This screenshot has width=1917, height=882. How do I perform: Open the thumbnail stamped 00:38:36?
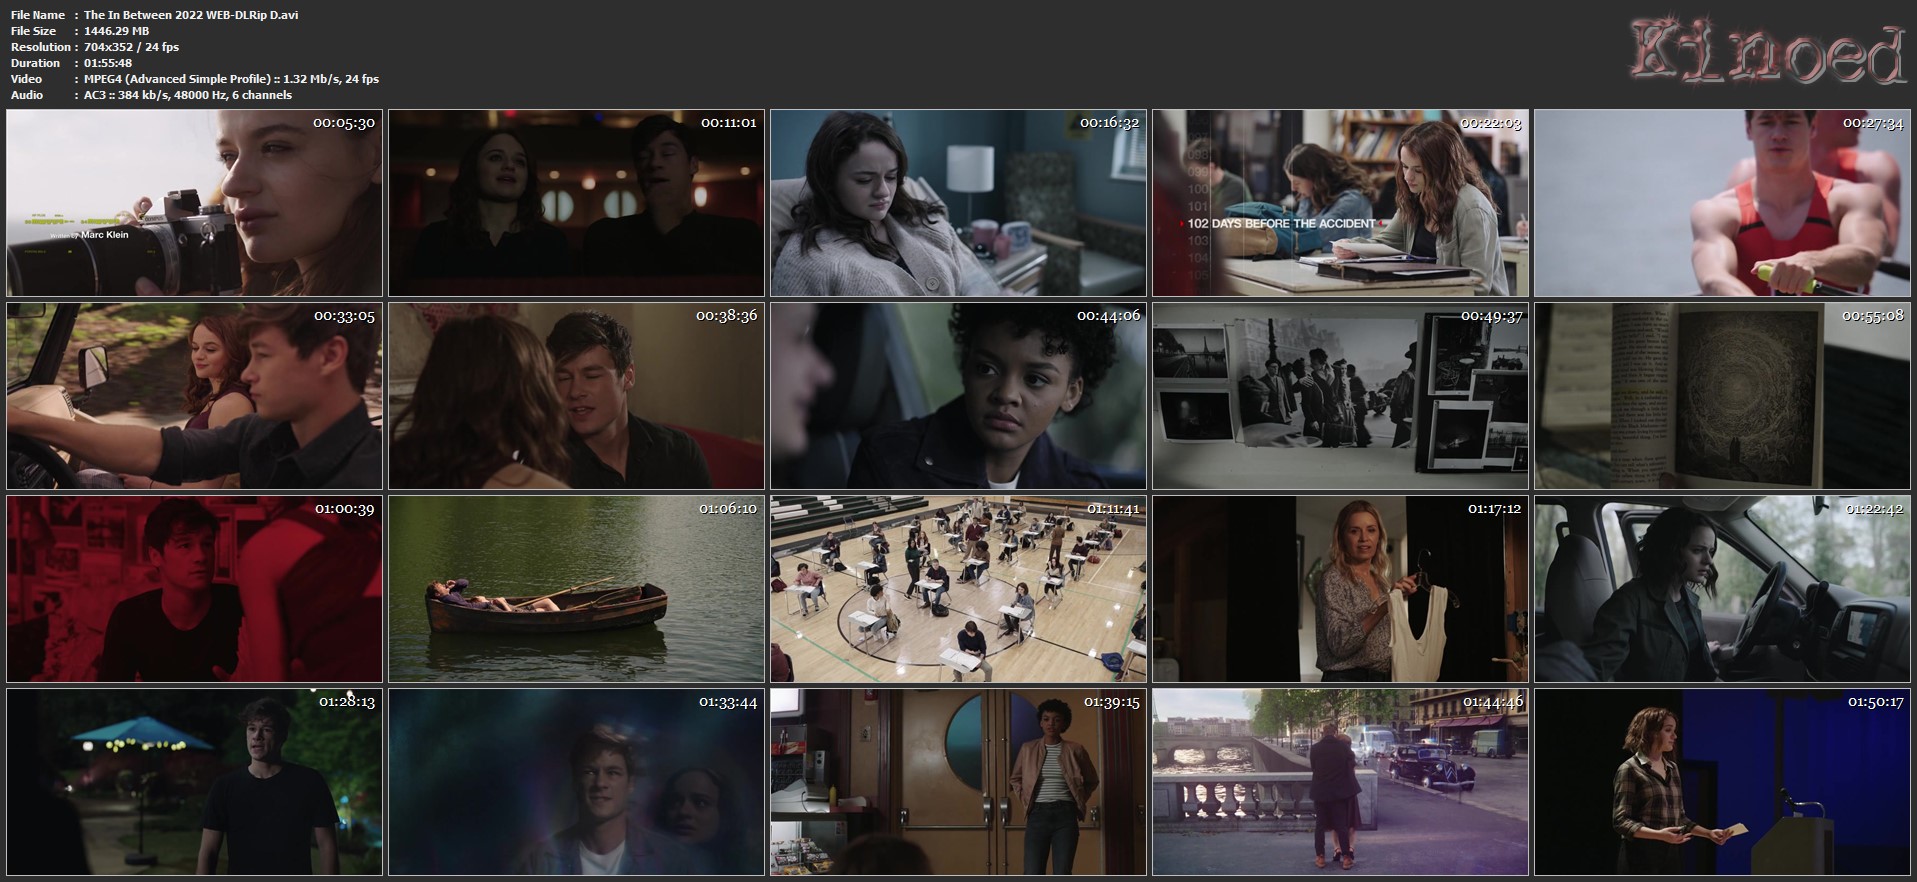pos(576,396)
